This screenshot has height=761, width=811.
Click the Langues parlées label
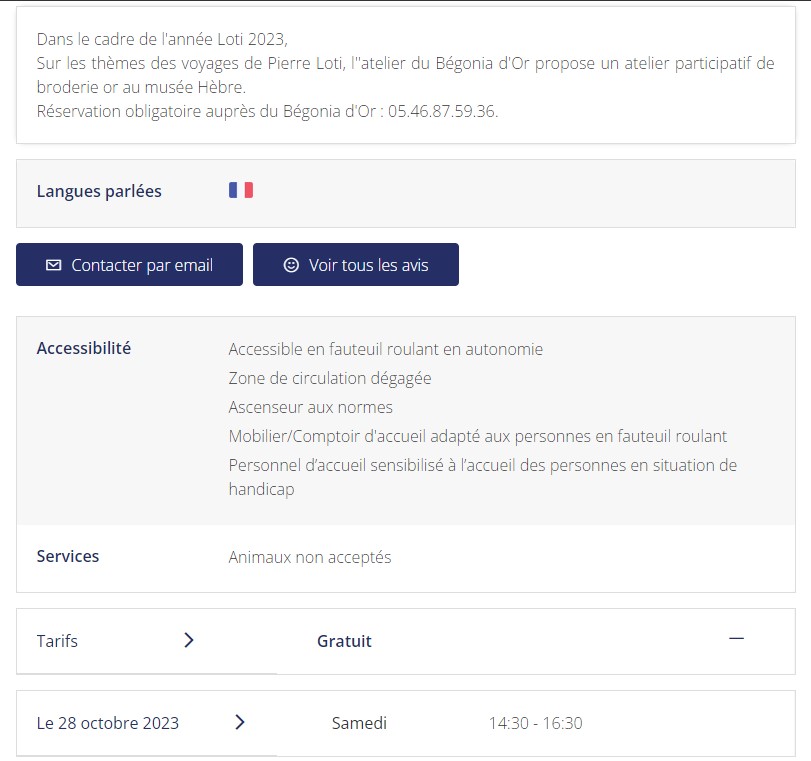[99, 191]
